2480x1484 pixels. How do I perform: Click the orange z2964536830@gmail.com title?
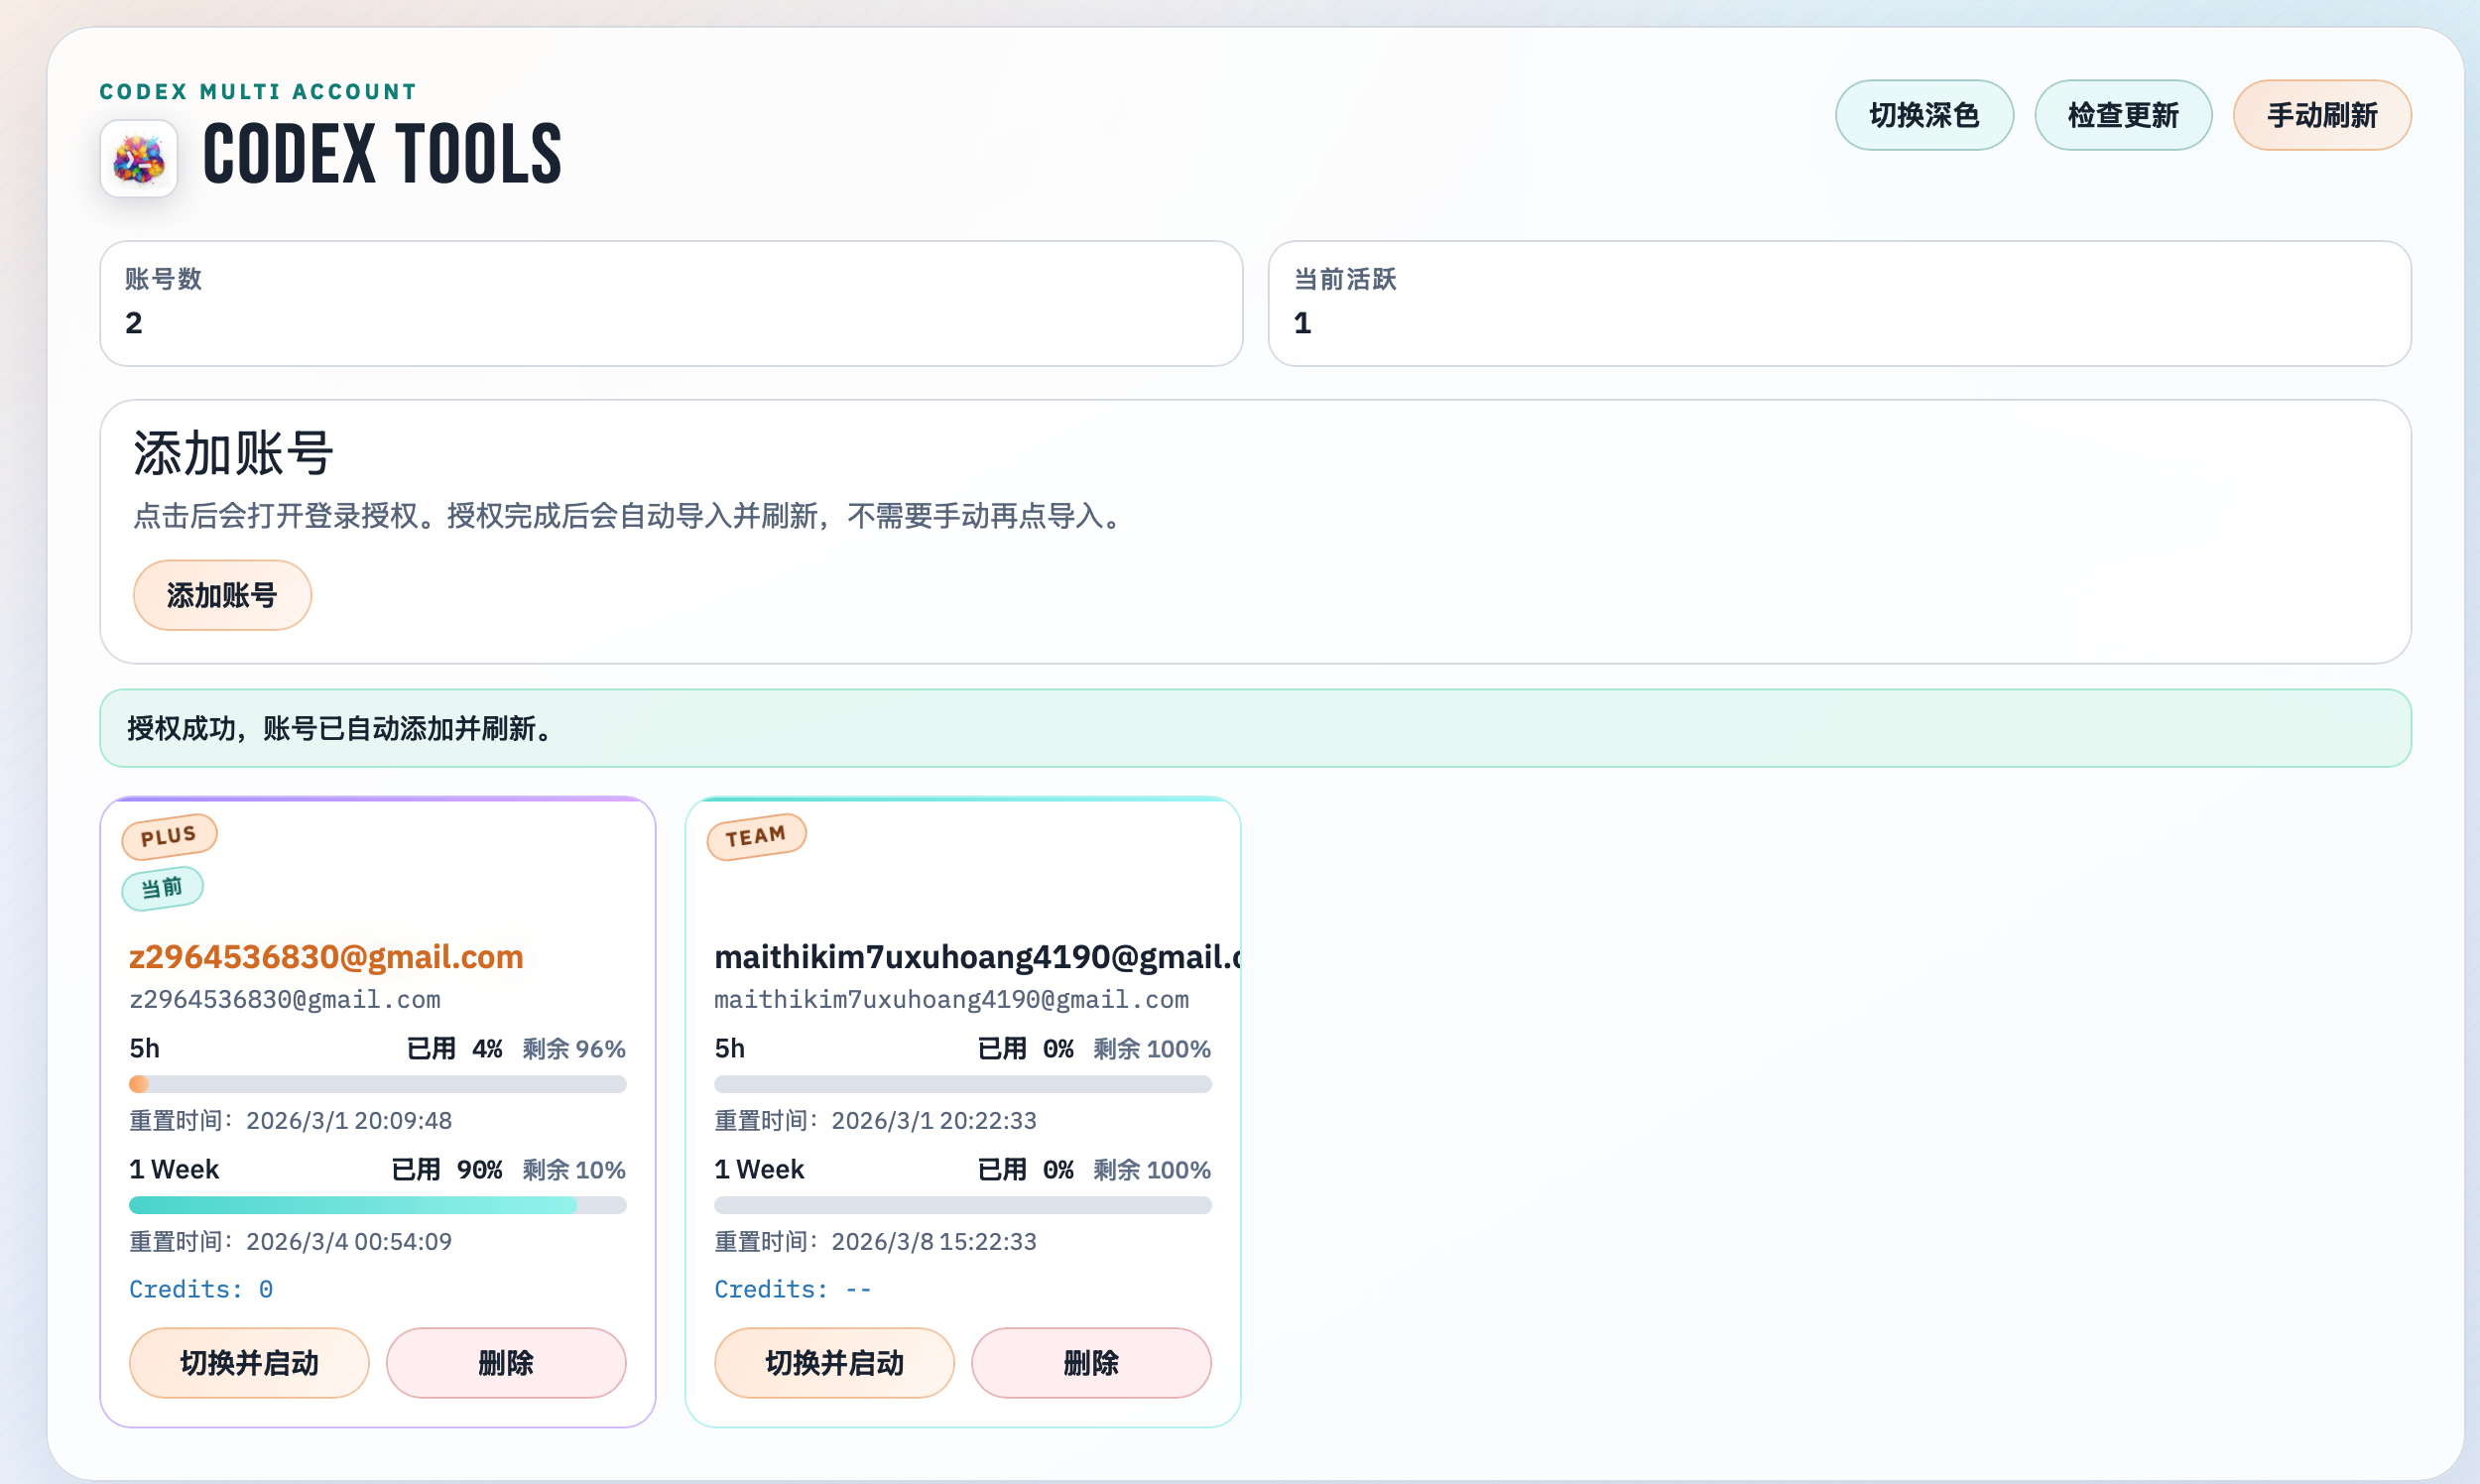326,957
